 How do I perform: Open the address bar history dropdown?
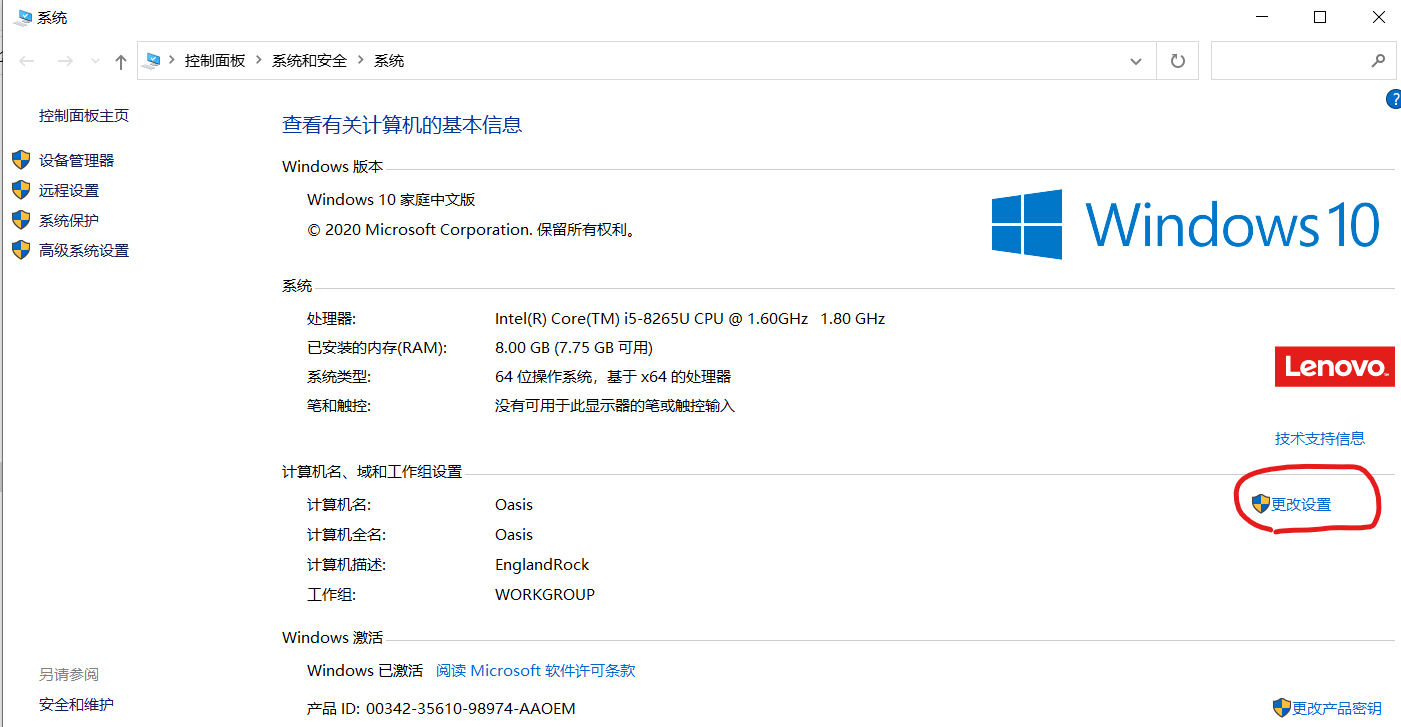pyautogui.click(x=1136, y=61)
